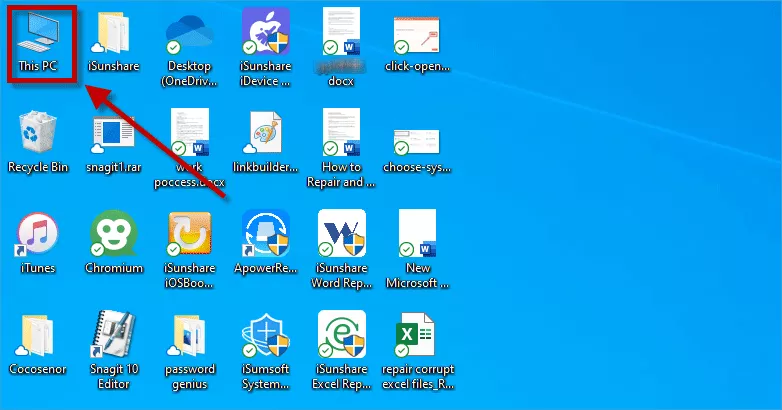Click the 'linkbuilder...' file name text

[265, 167]
